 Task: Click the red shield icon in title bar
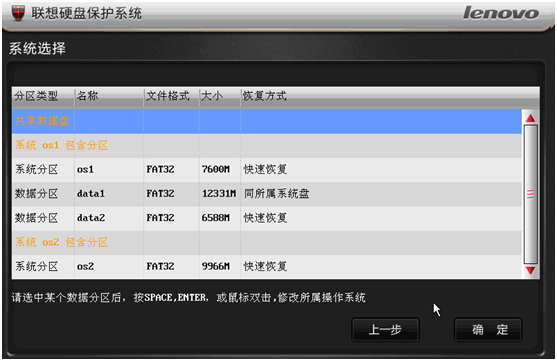point(18,13)
